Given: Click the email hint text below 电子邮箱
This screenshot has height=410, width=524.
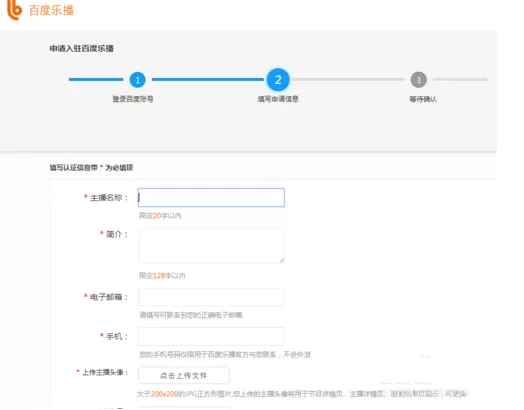Looking at the screenshot, I should coord(192,315).
